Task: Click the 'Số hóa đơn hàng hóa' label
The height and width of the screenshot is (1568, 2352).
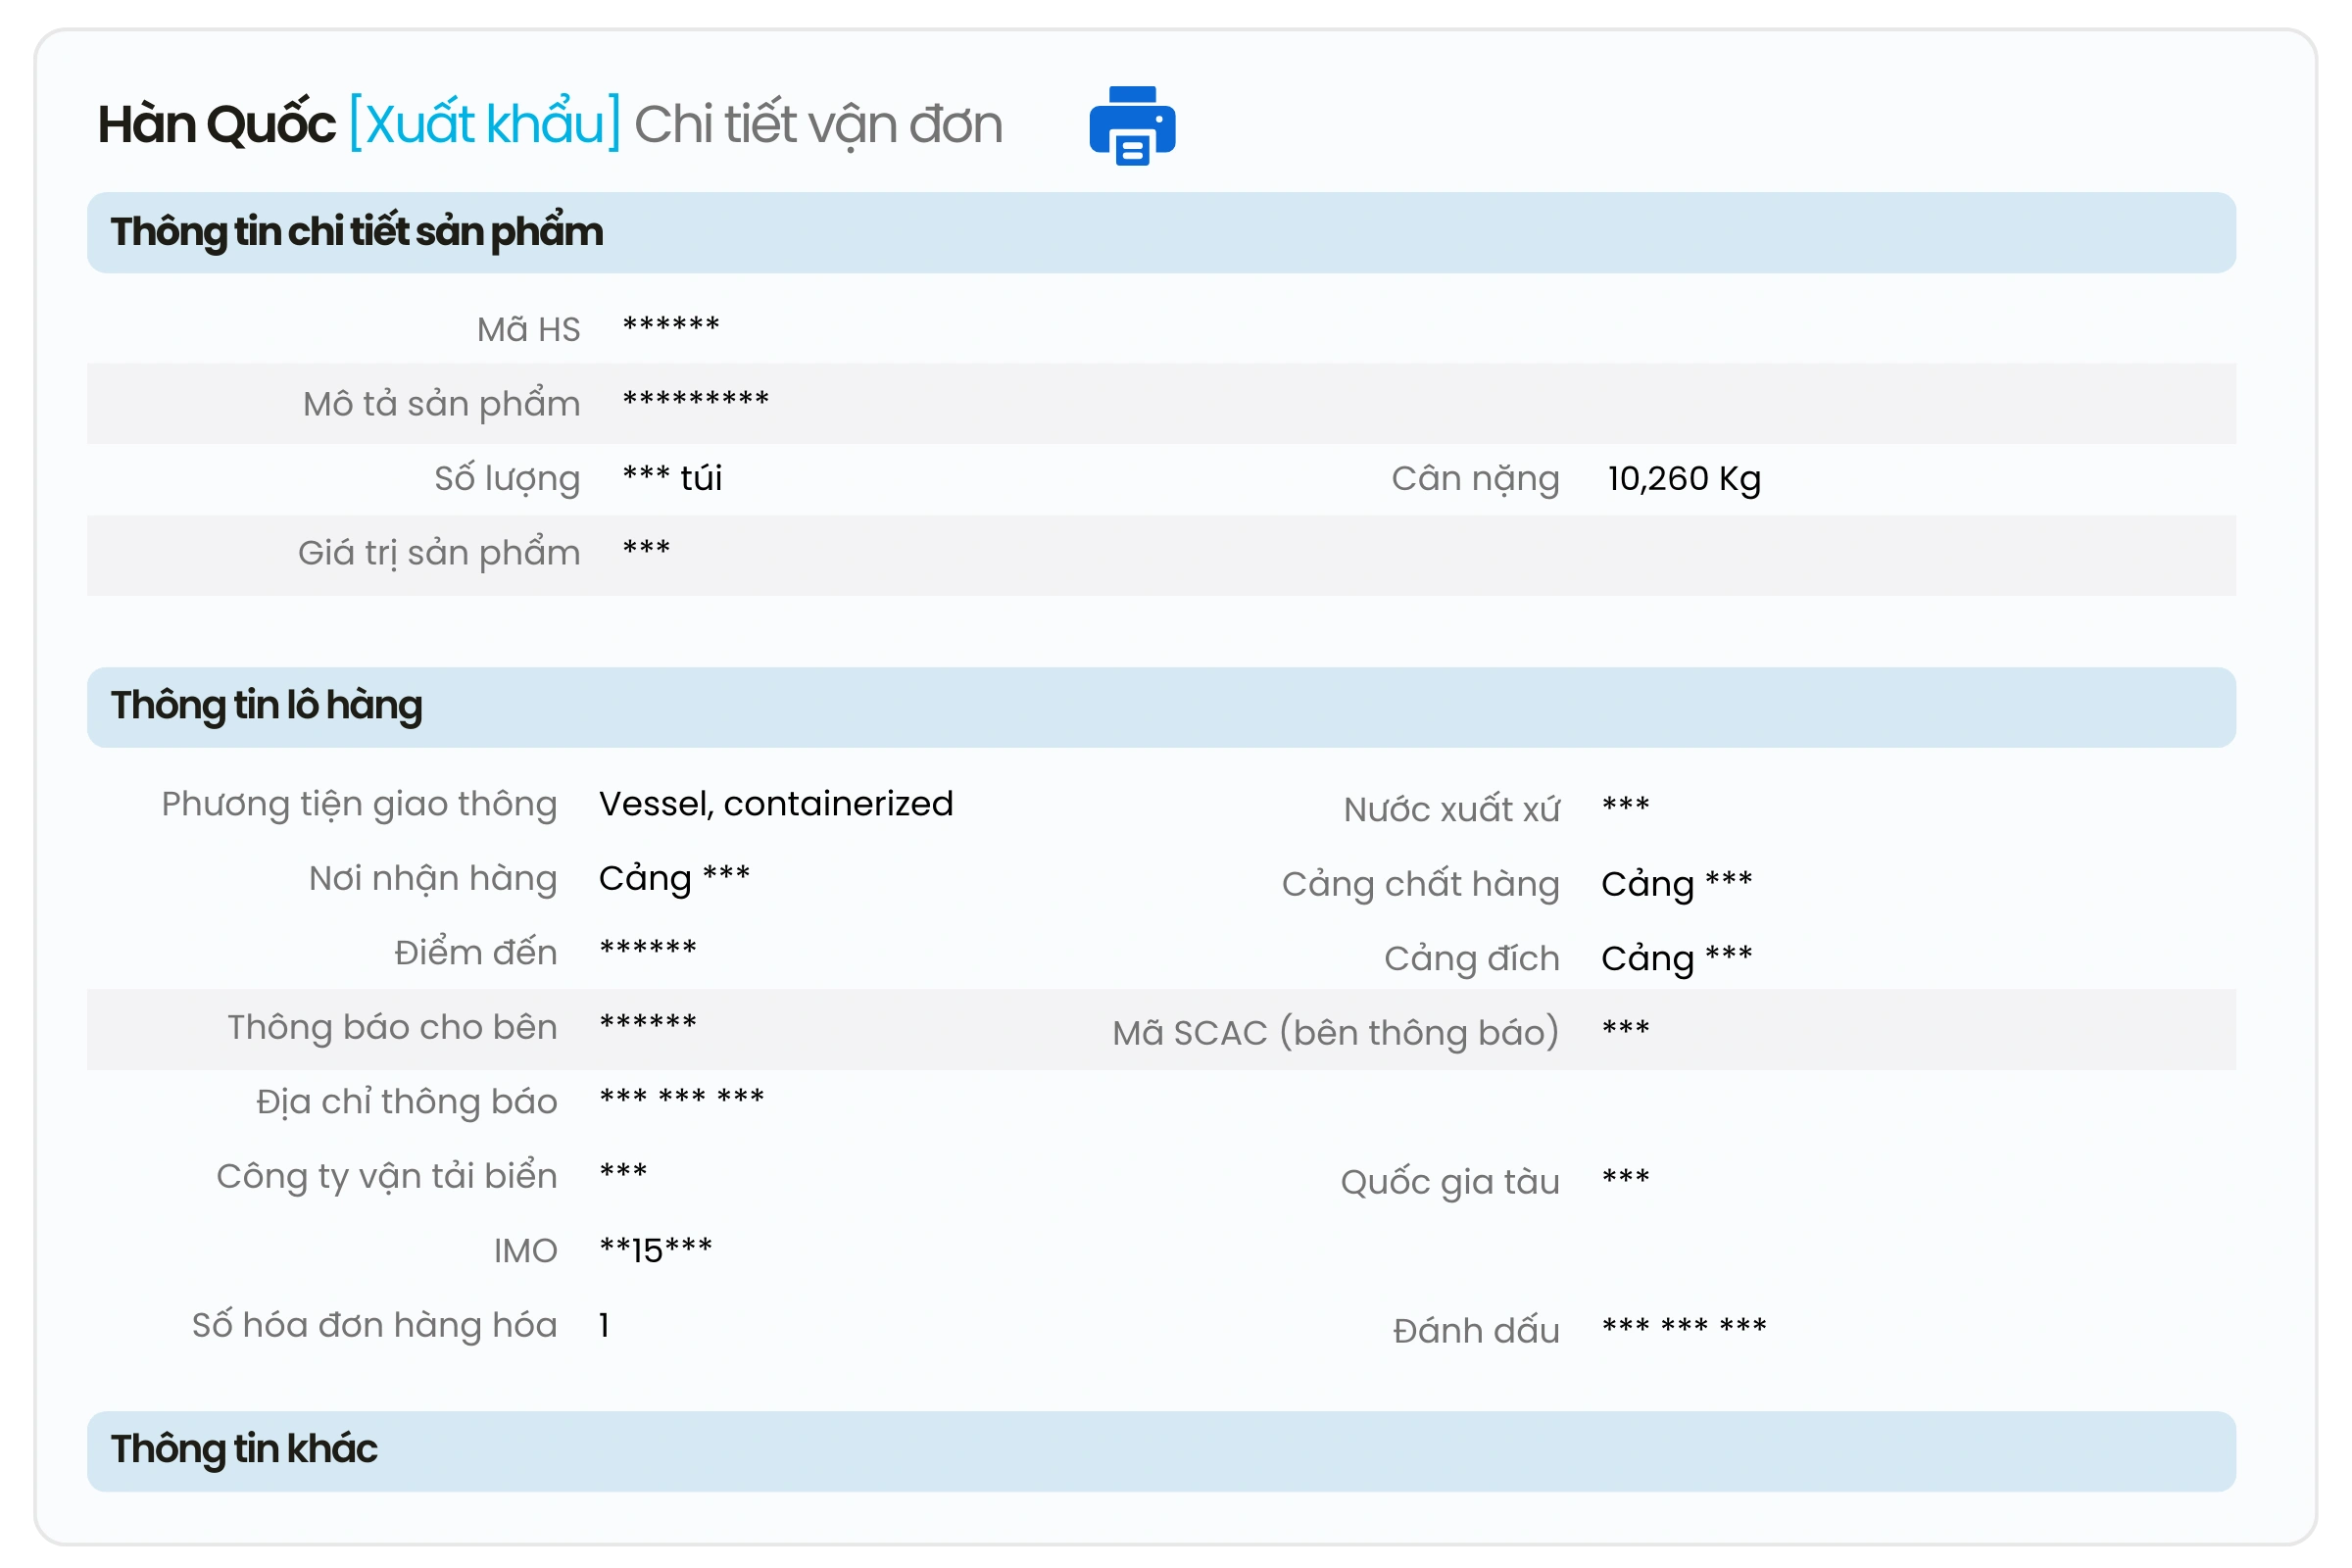Action: point(374,1325)
